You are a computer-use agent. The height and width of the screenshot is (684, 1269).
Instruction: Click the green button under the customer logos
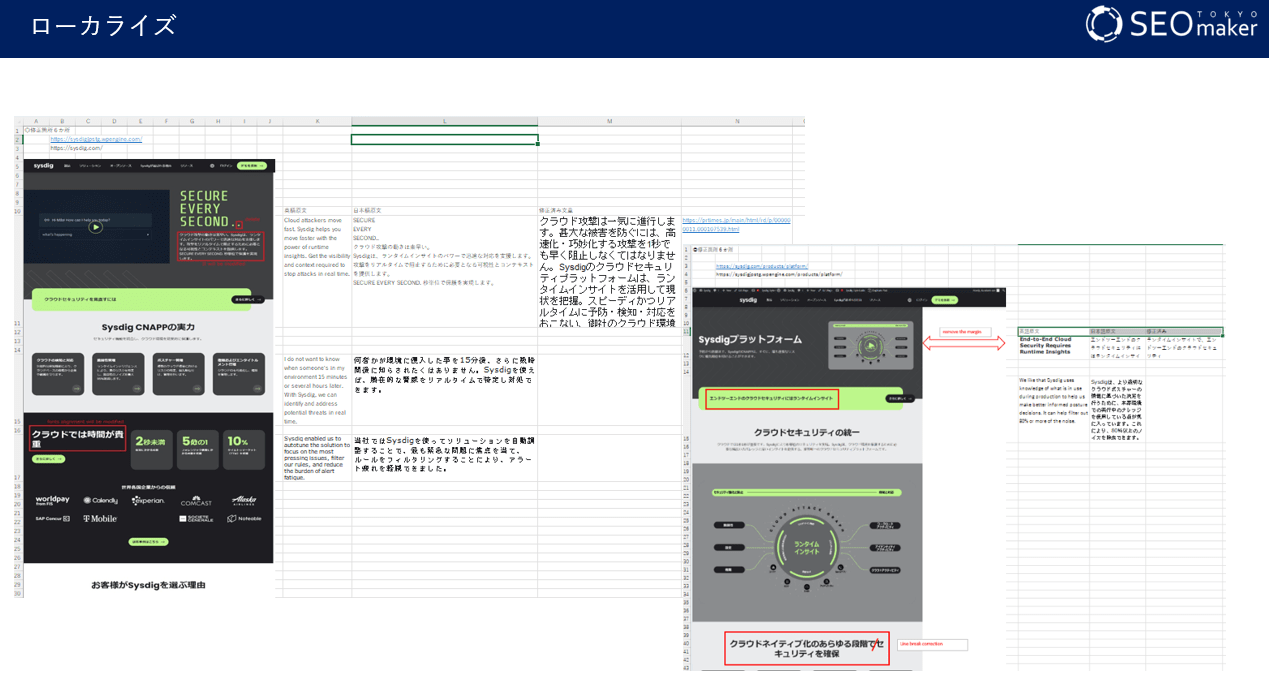[x=148, y=541]
